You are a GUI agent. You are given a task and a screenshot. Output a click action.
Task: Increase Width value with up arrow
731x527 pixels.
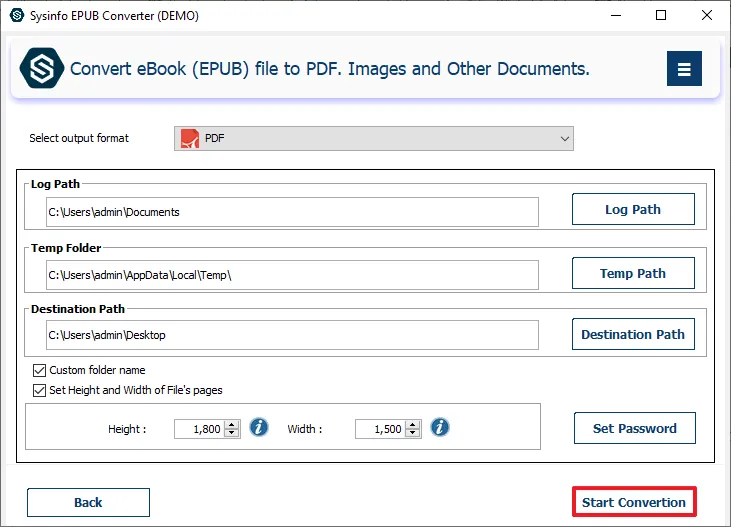(x=413, y=424)
